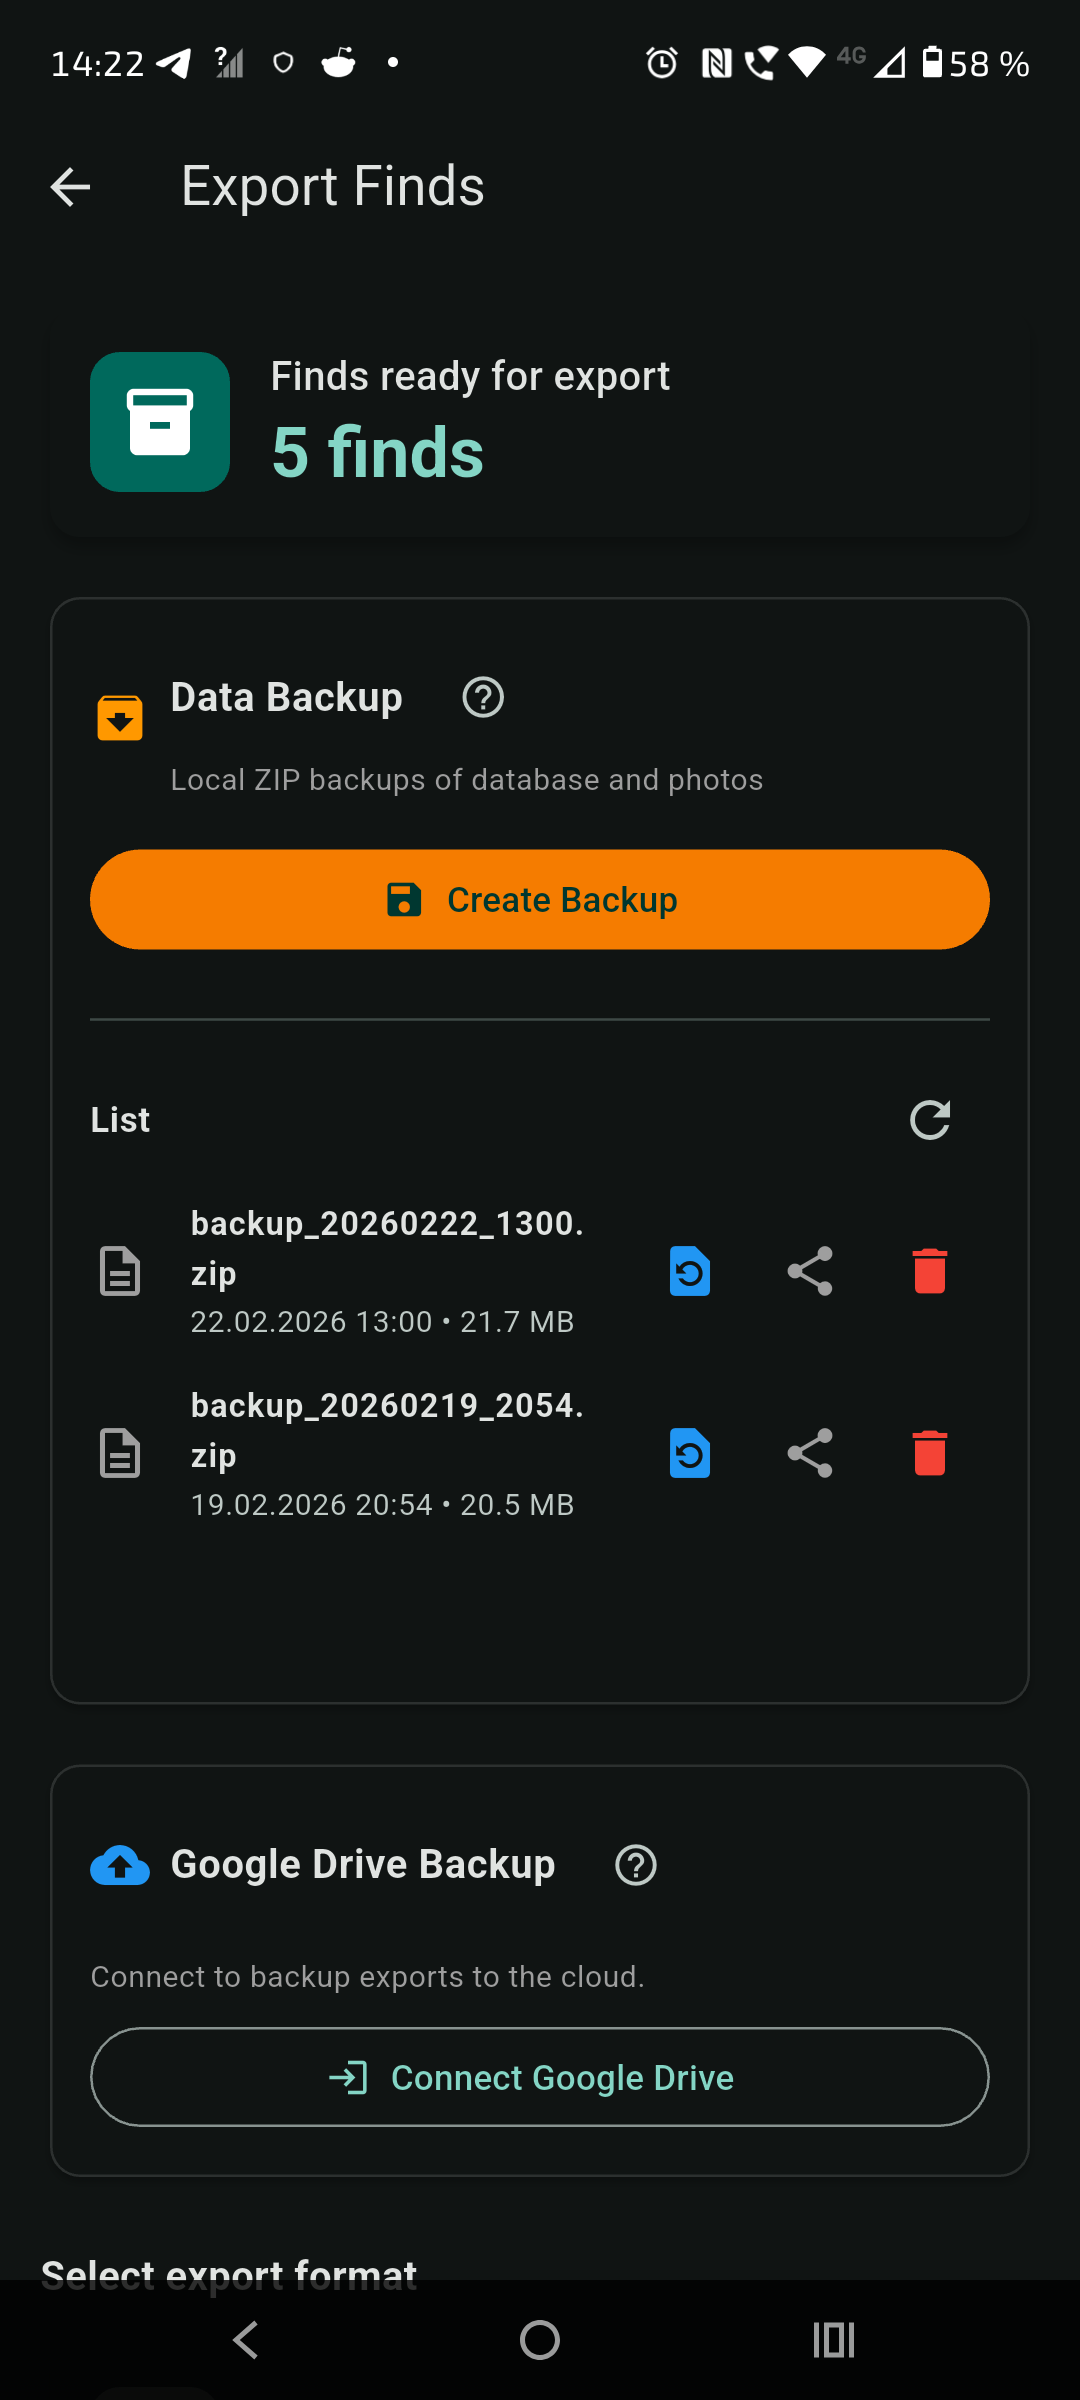
Task: Refresh the backup list
Action: (930, 1119)
